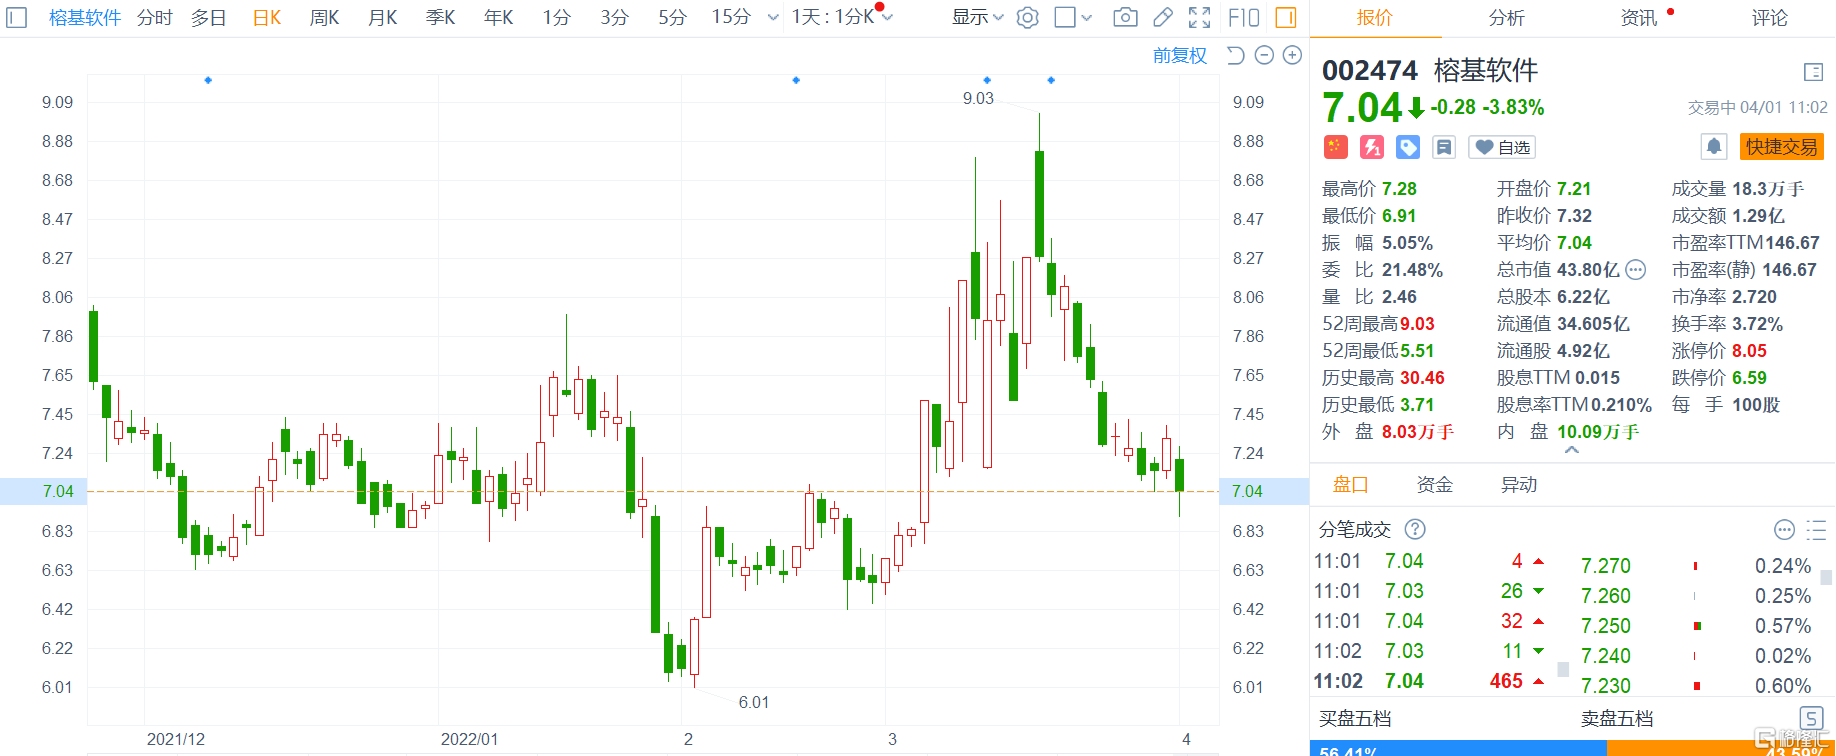This screenshot has width=1836, height=756.
Task: Click the orange 卖盘 ratio bar
Action: click(x=1720, y=749)
